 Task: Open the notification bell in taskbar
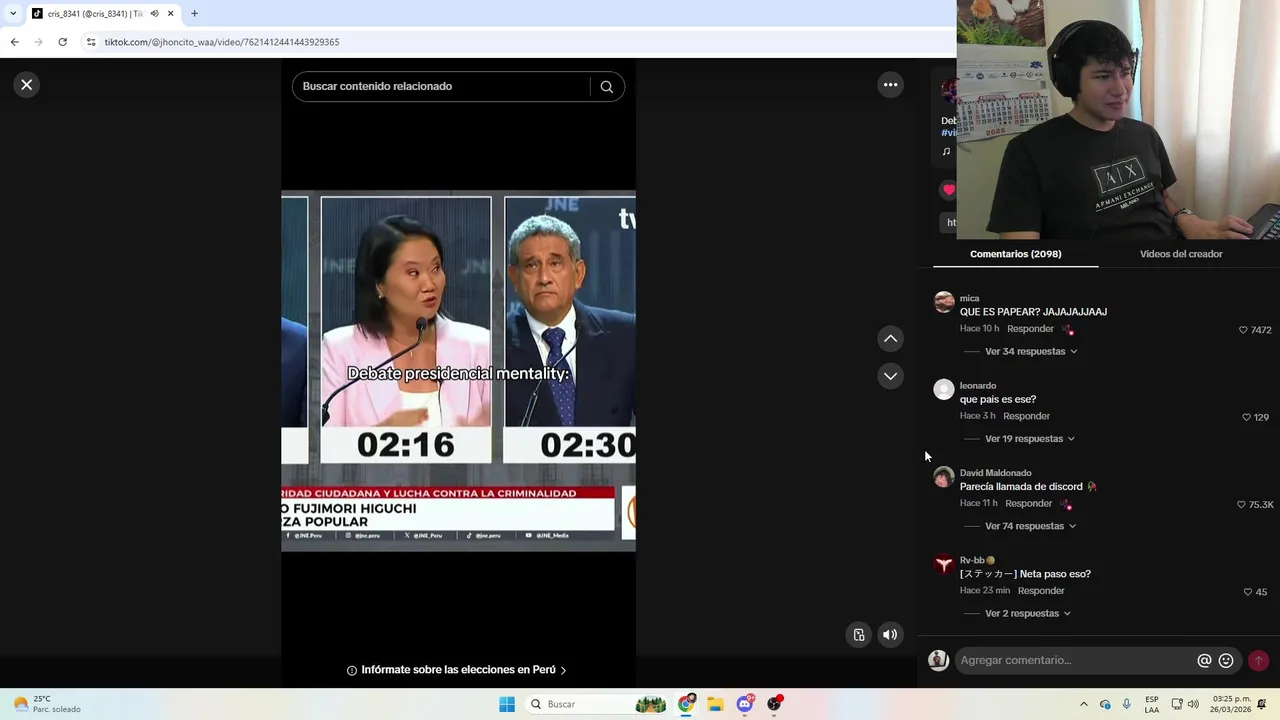(x=1262, y=704)
